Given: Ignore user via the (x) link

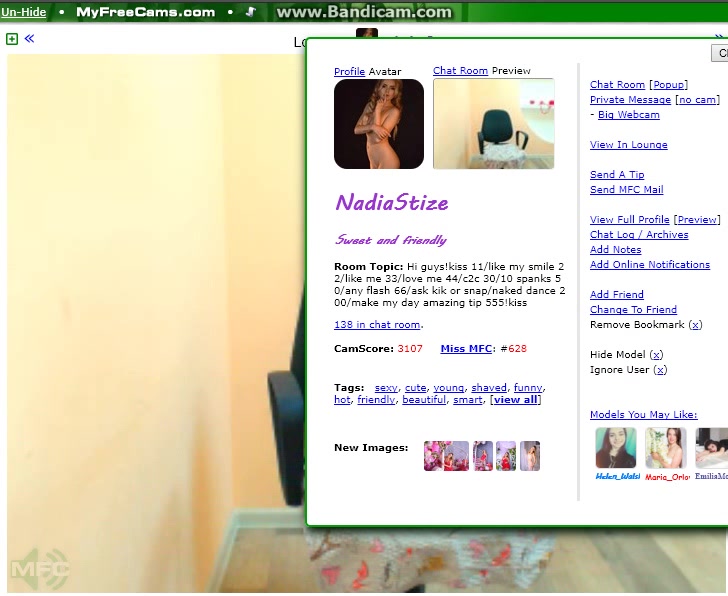Looking at the screenshot, I should 660,370.
